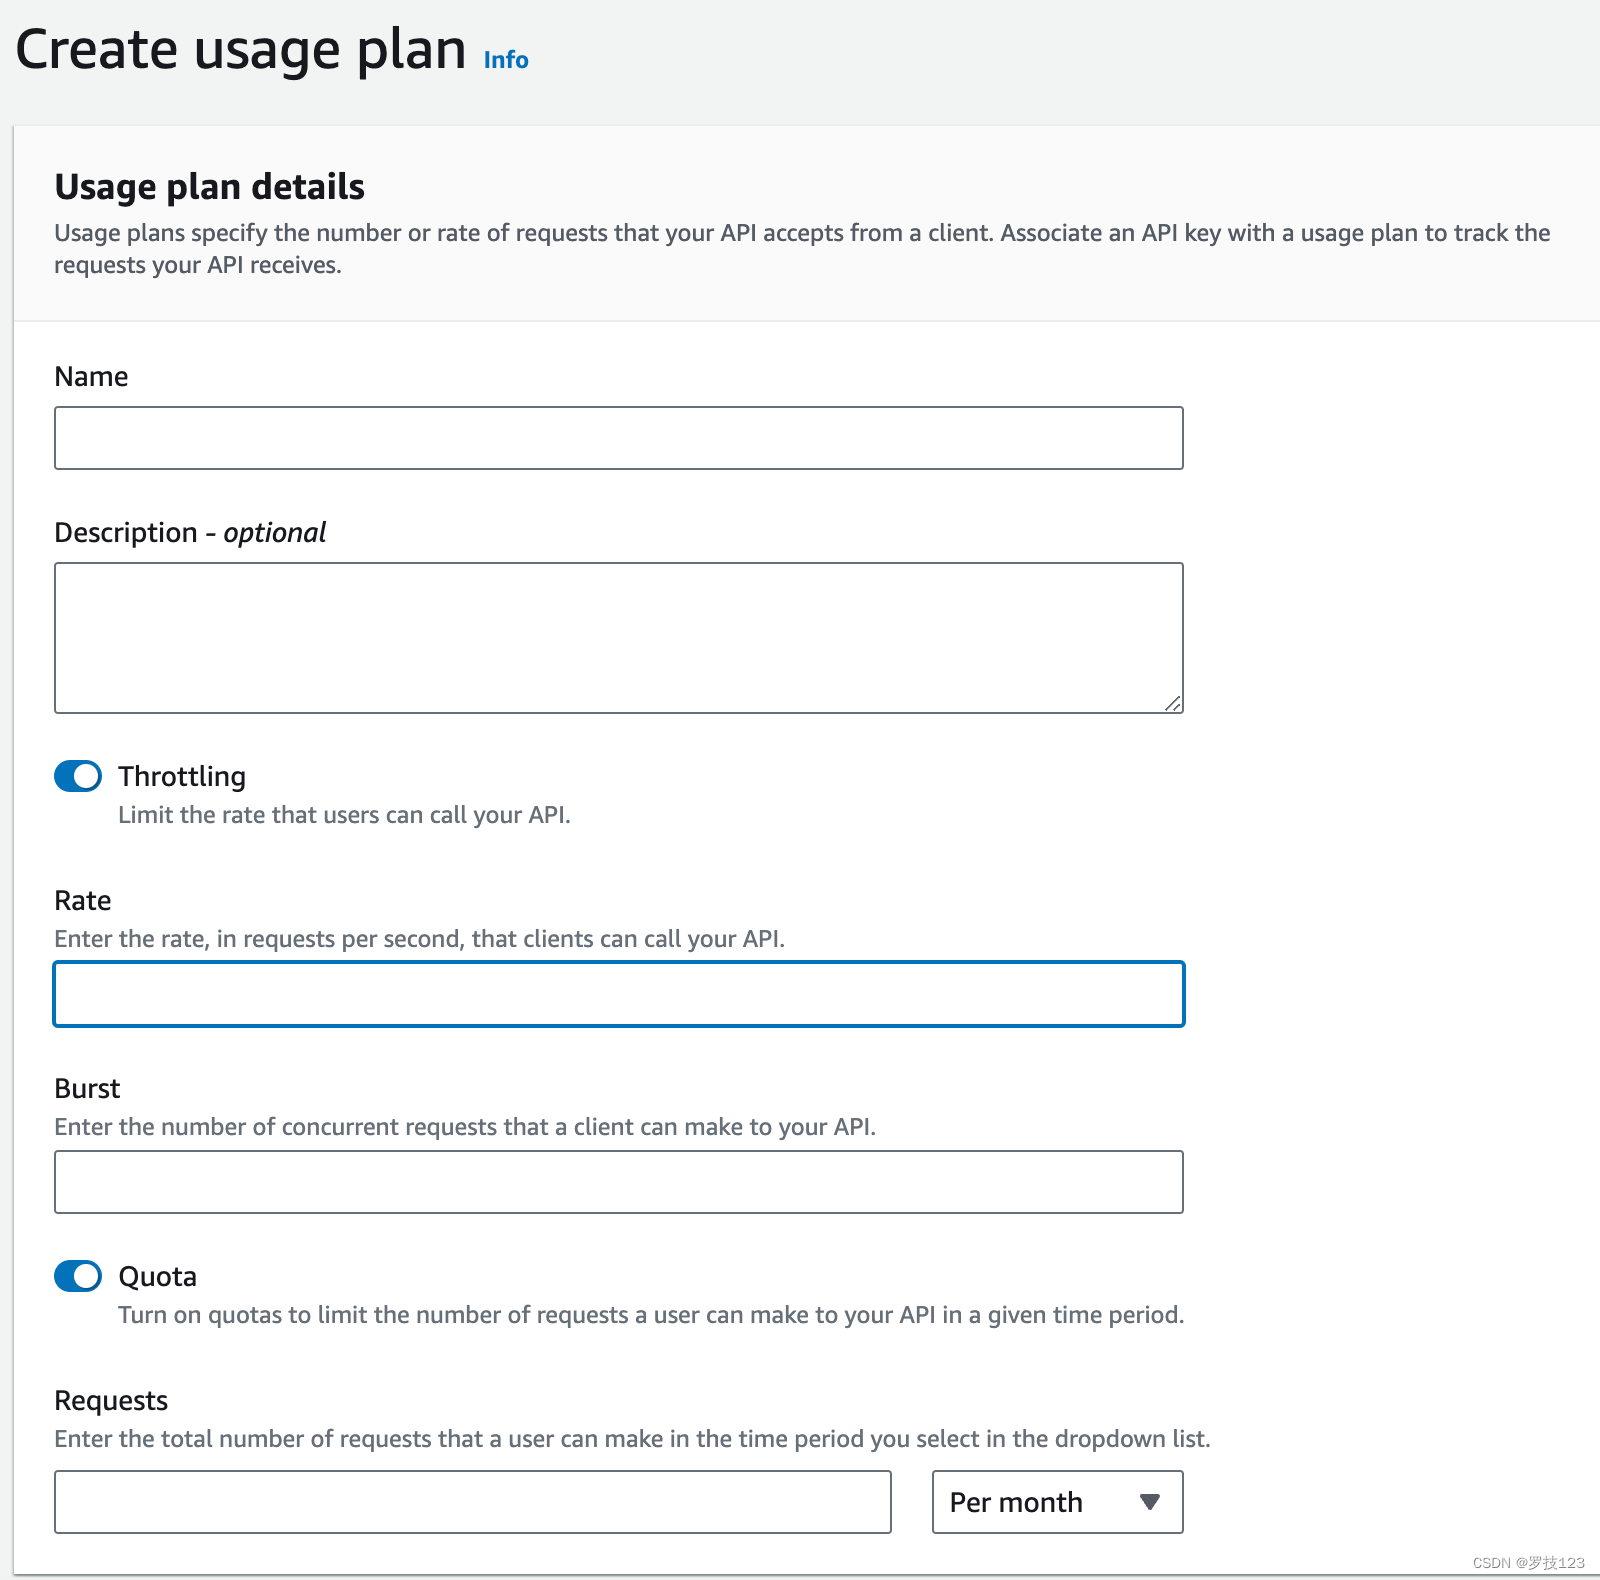The image size is (1600, 1580).
Task: Click the 'Description - optional' label
Action: click(190, 532)
